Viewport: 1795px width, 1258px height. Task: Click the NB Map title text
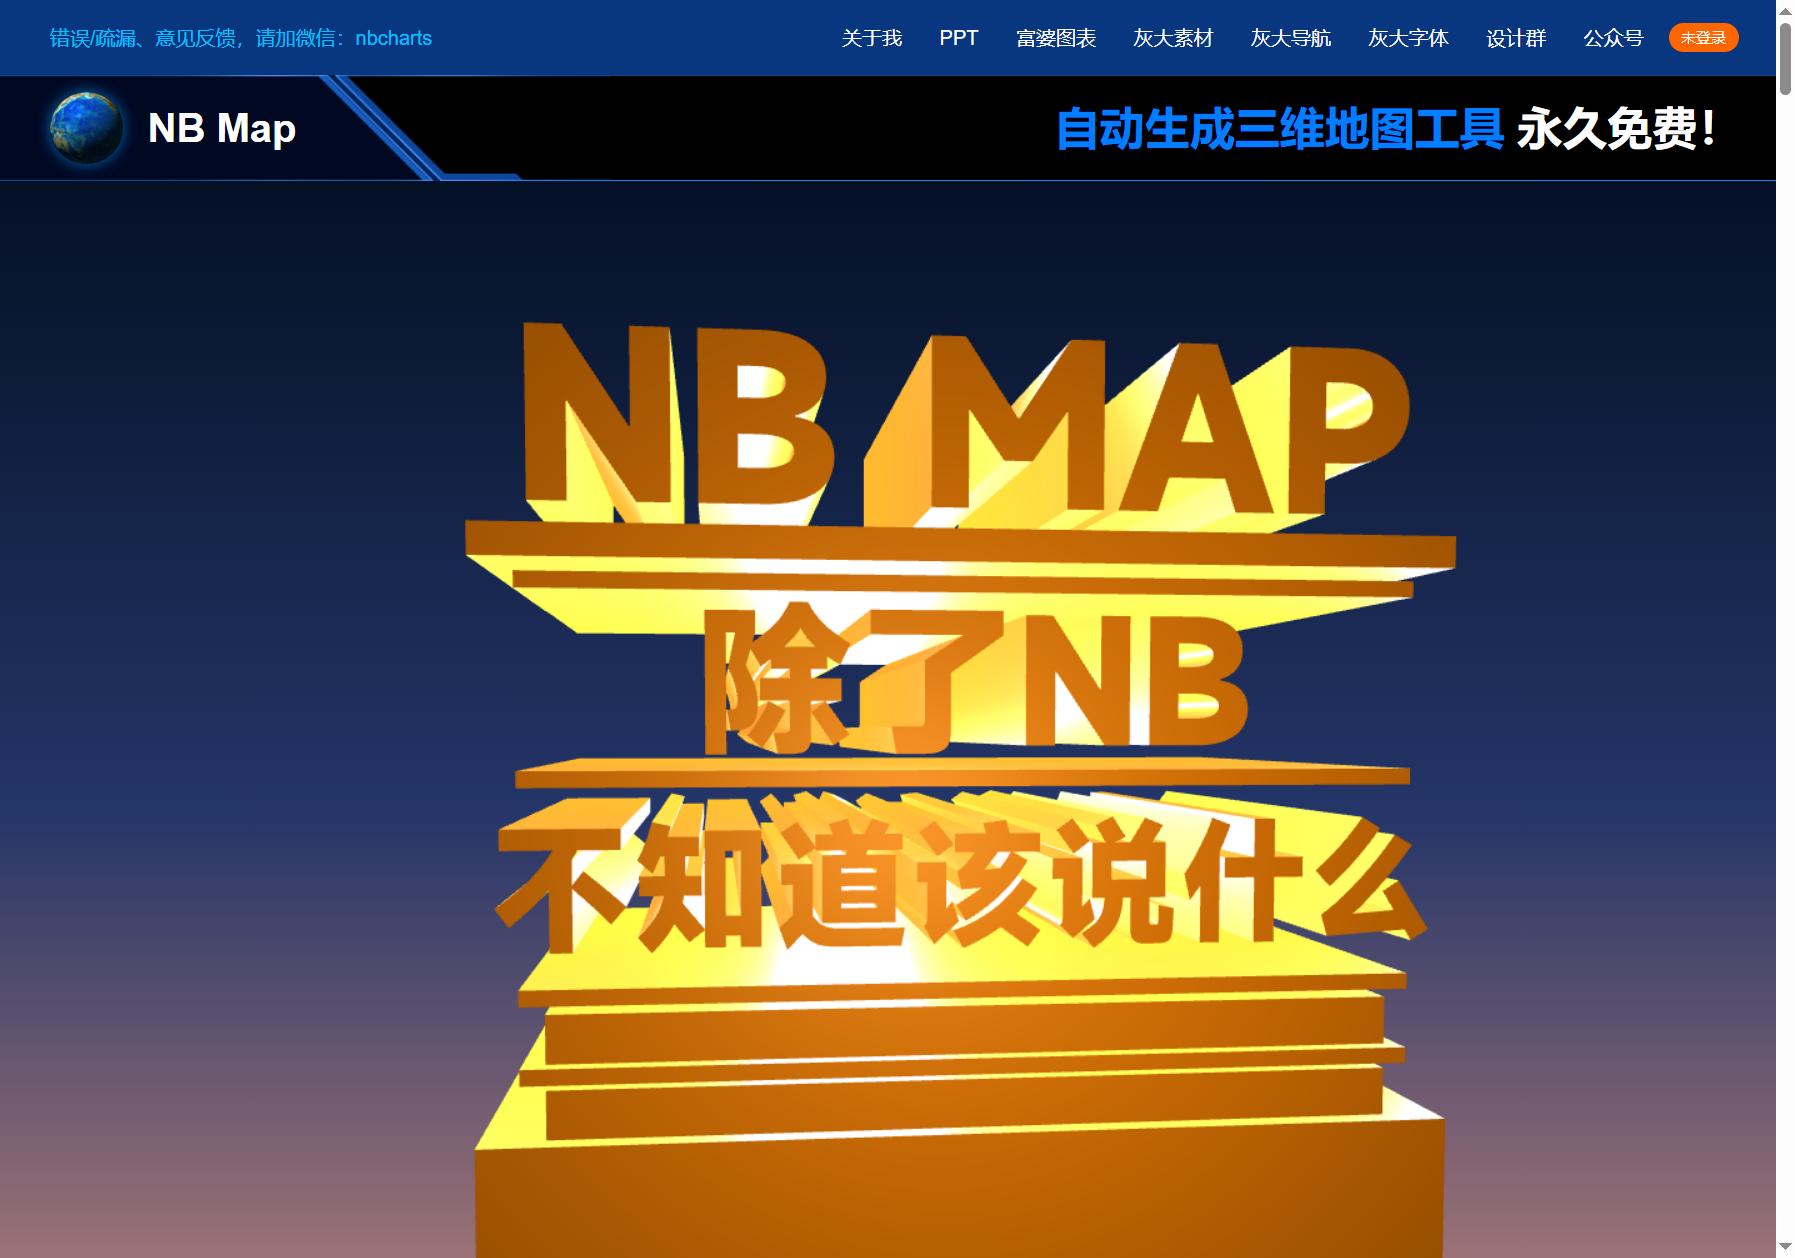pos(222,128)
